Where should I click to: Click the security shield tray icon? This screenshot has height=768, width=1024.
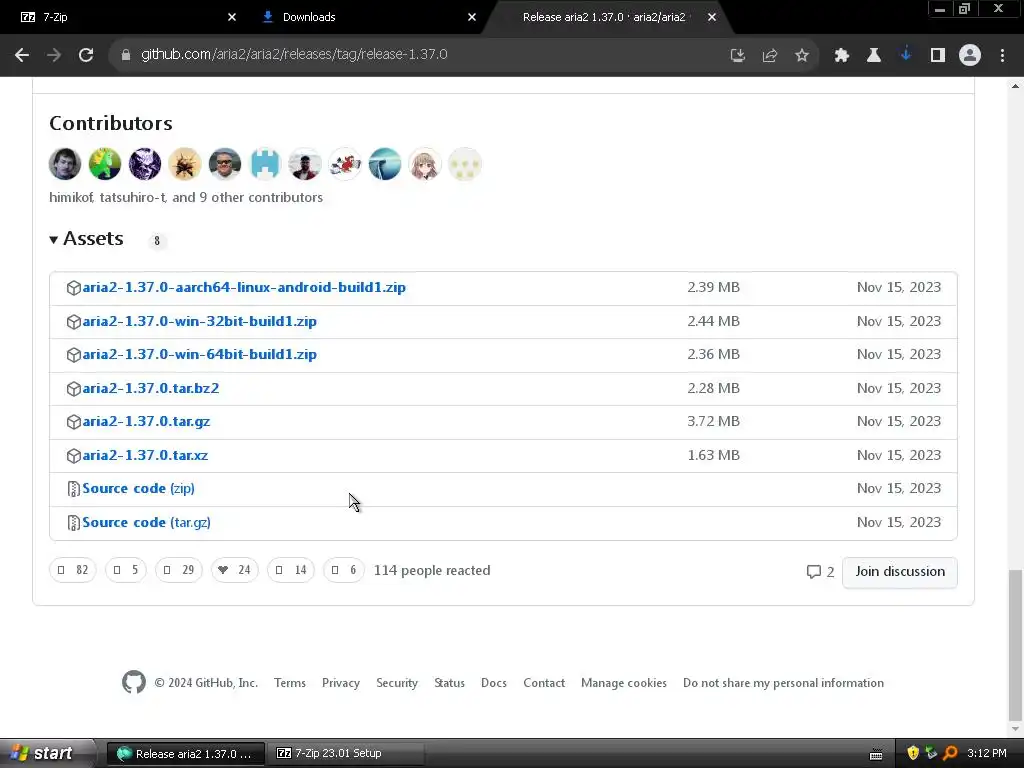(913, 753)
